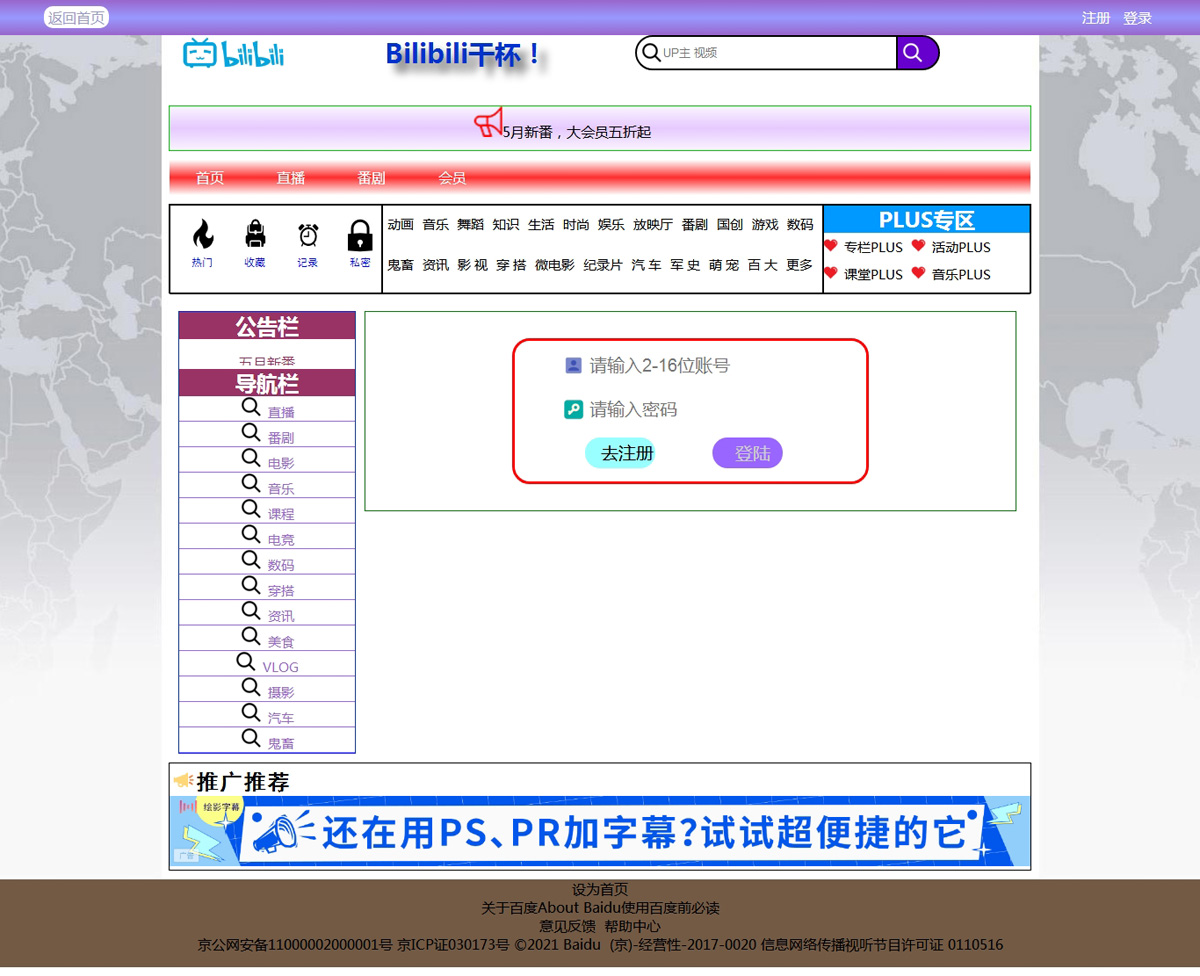Open 直播 in red navigation bar

tap(290, 178)
